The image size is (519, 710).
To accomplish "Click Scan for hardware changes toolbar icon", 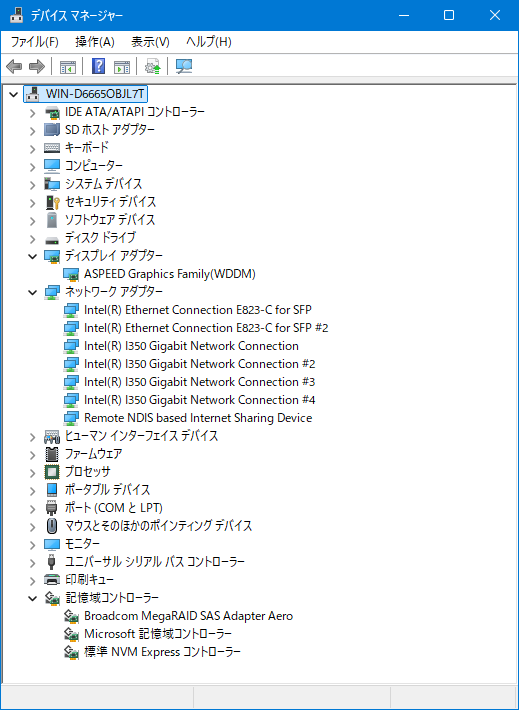I will click(184, 67).
